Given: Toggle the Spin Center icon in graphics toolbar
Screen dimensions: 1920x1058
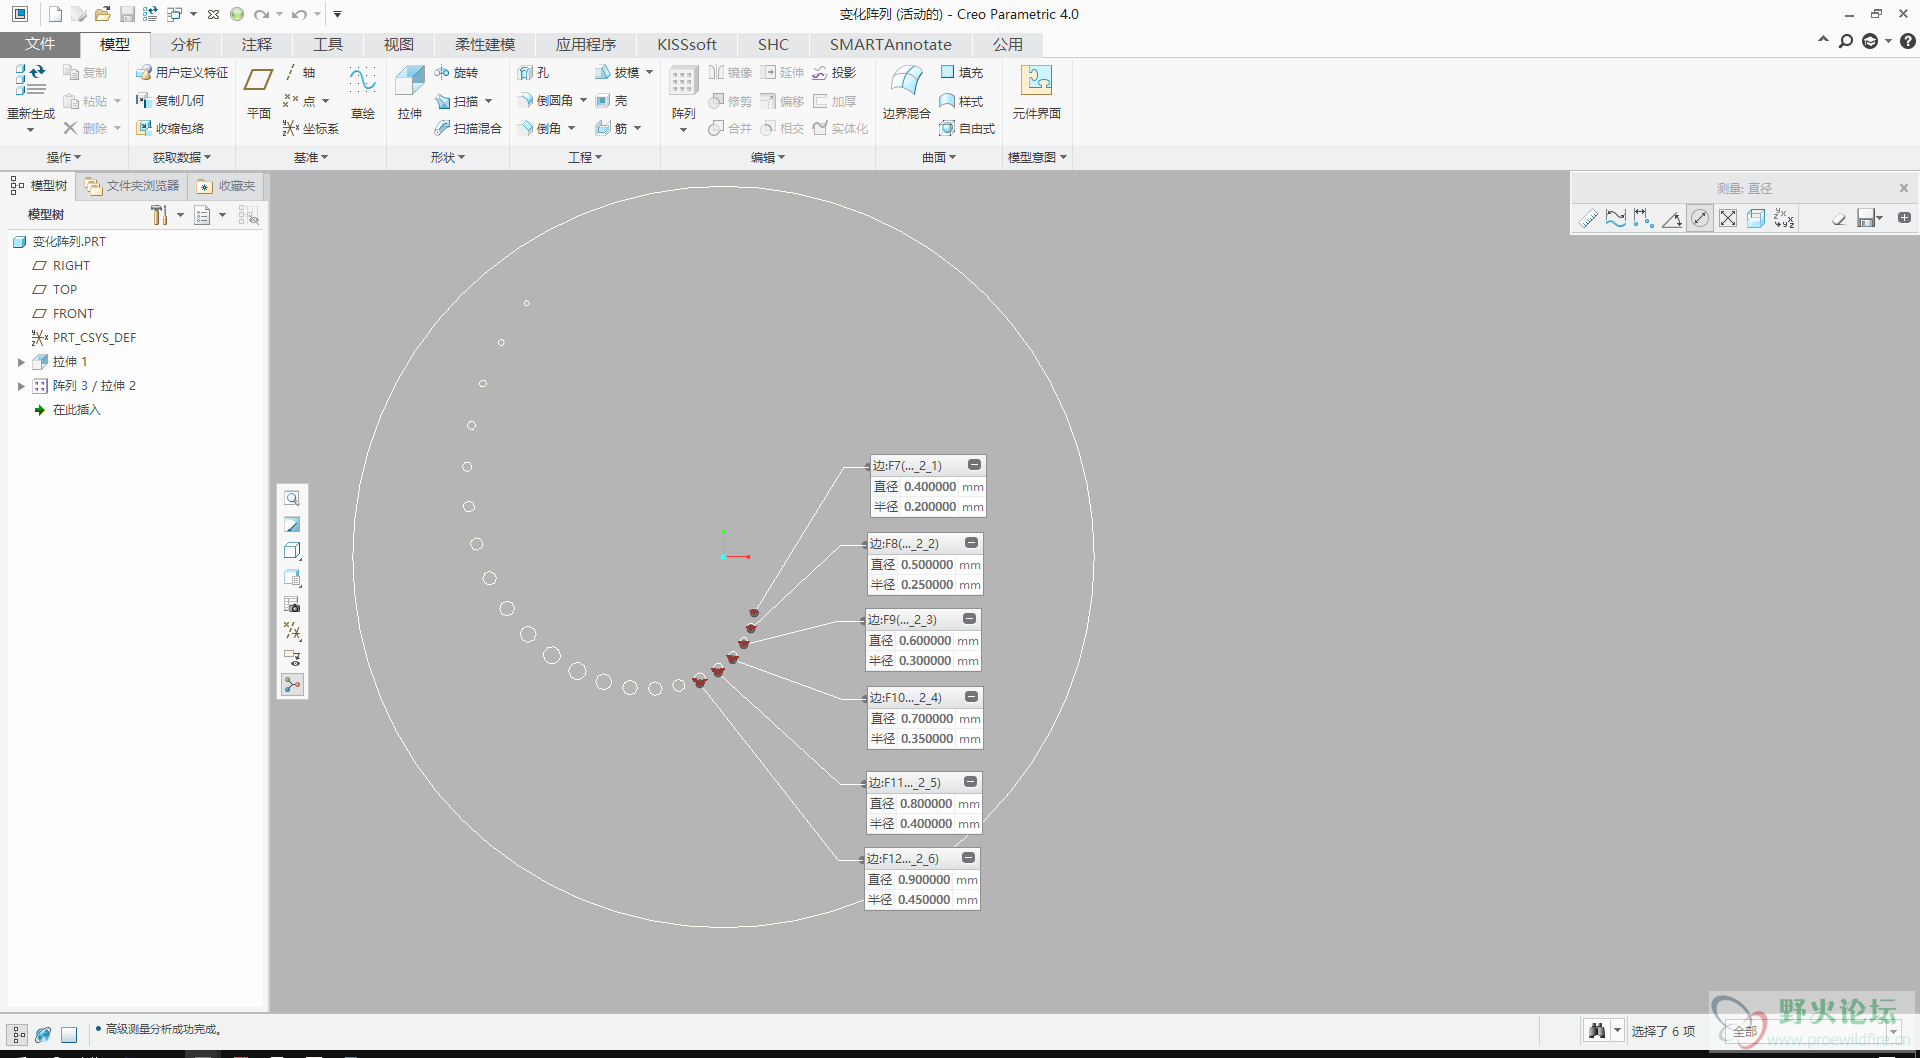Looking at the screenshot, I should click(292, 685).
